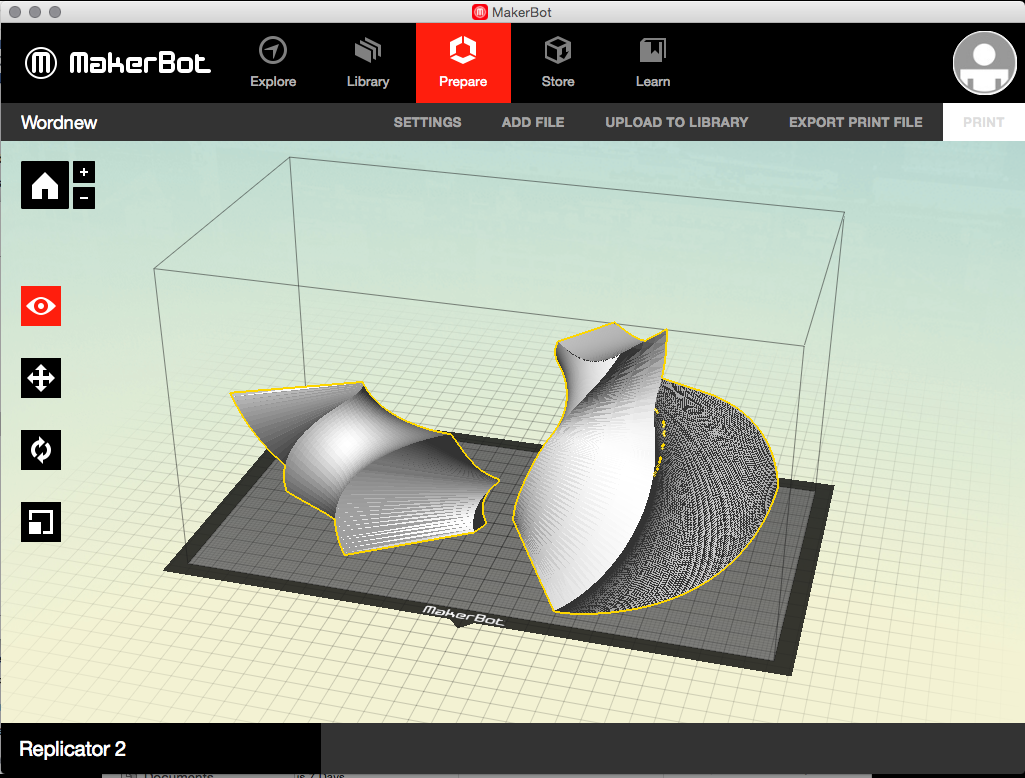The height and width of the screenshot is (778, 1025).
Task: Click the macOS close window button
Action: pos(15,12)
